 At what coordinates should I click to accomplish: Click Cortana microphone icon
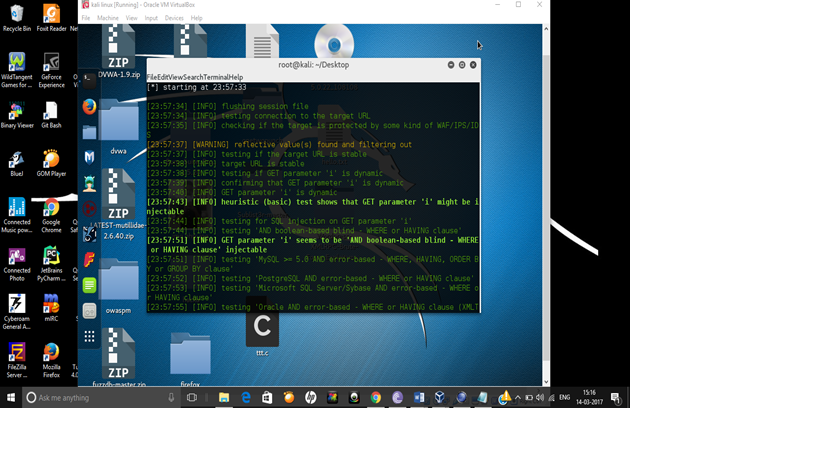tap(171, 397)
